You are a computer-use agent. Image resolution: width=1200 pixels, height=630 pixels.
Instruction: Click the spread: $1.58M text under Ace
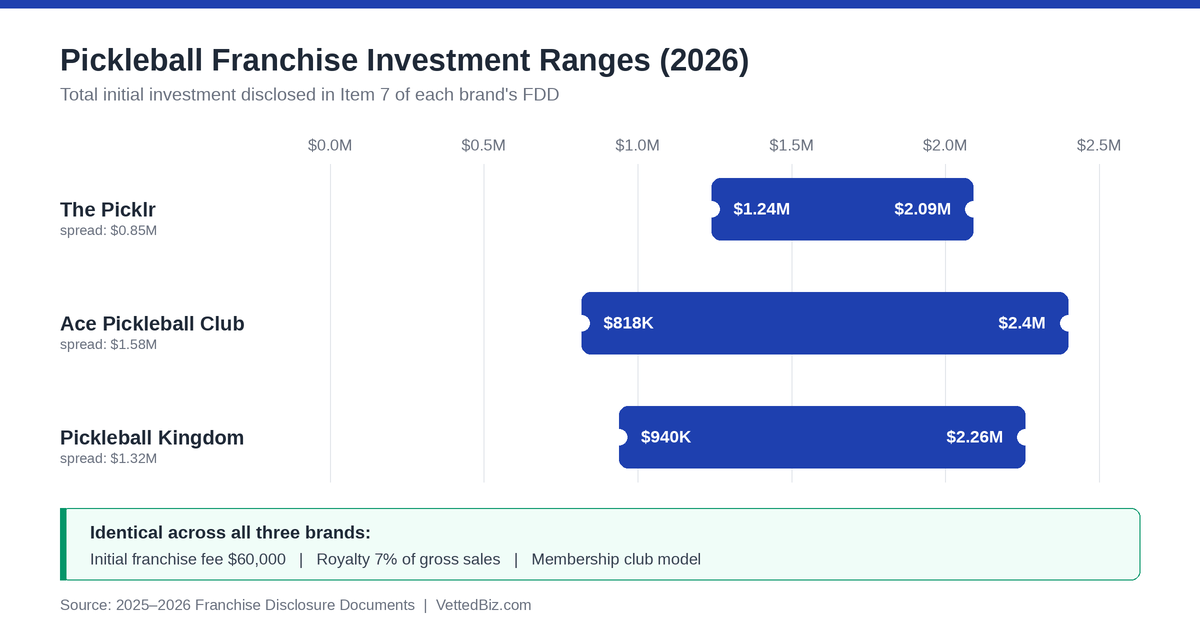click(x=108, y=344)
